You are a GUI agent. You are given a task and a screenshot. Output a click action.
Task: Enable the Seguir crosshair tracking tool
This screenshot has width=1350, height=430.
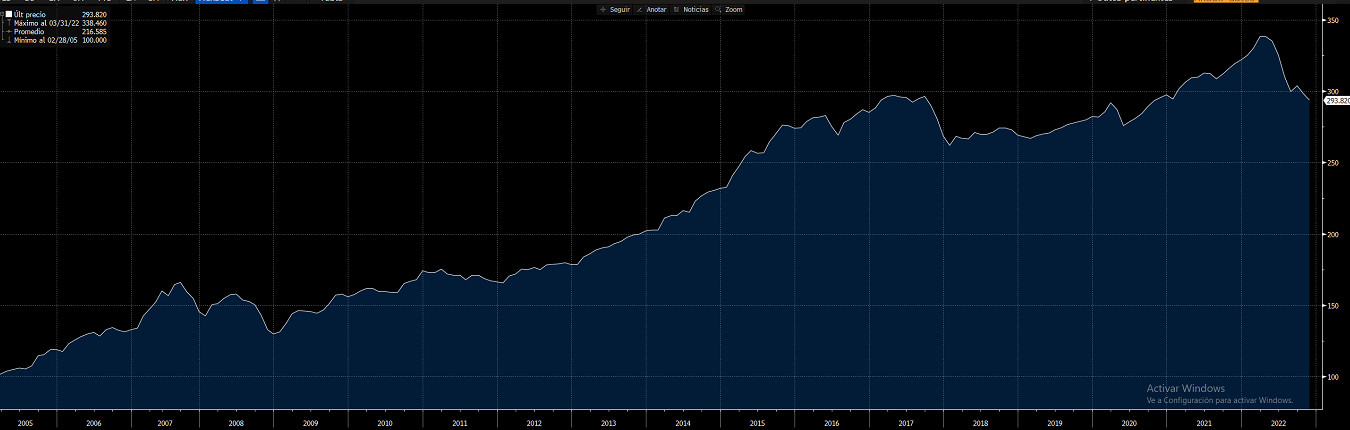pyautogui.click(x=615, y=9)
